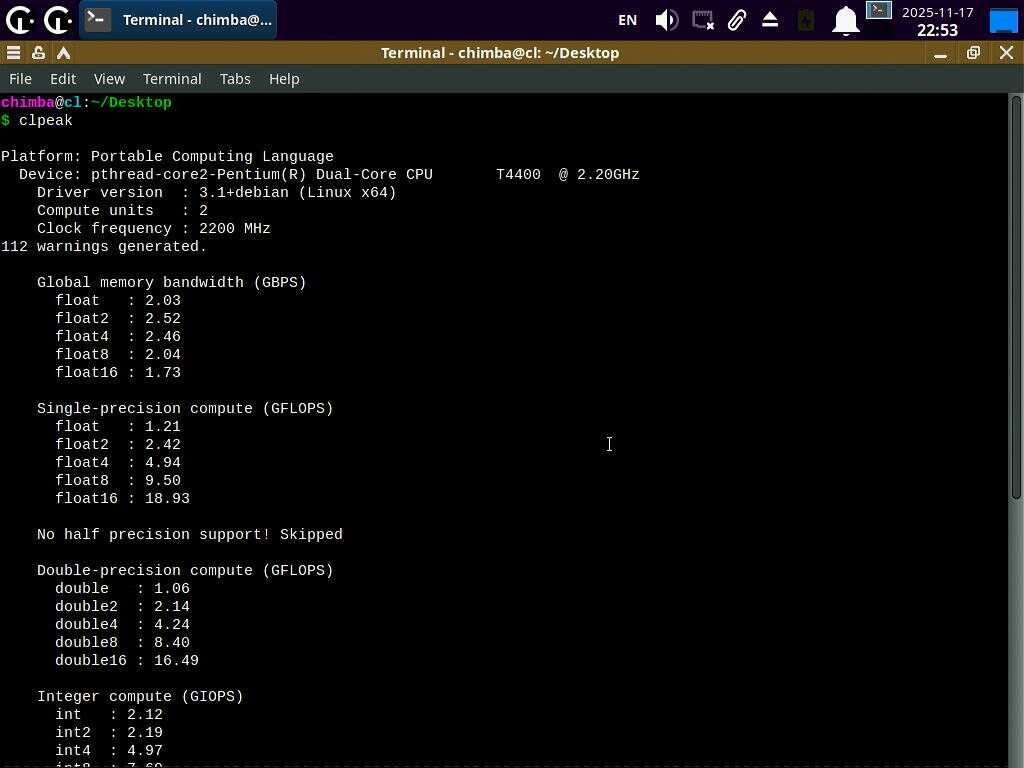Click the terminal vertical scrollbar handle
The height and width of the screenshot is (768, 1024).
pyautogui.click(x=1016, y=297)
